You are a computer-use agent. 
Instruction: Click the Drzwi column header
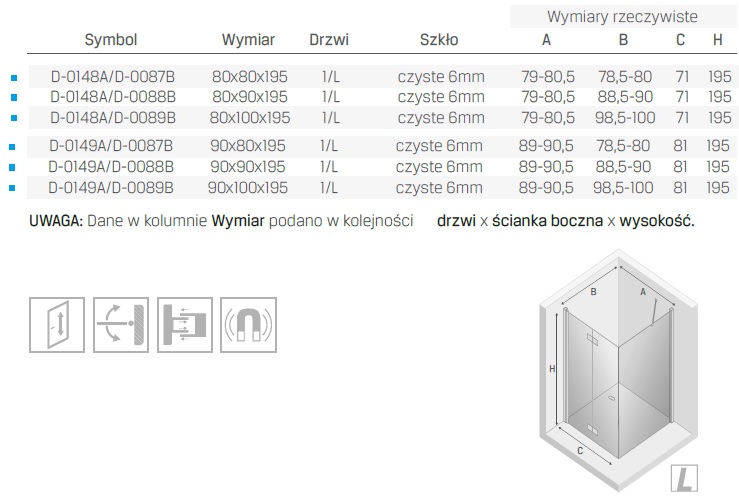329,40
